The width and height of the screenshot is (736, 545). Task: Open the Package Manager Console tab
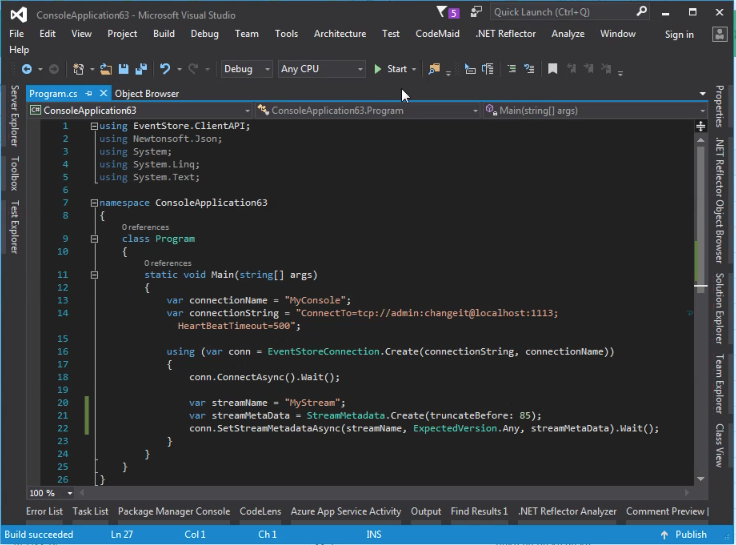point(174,511)
